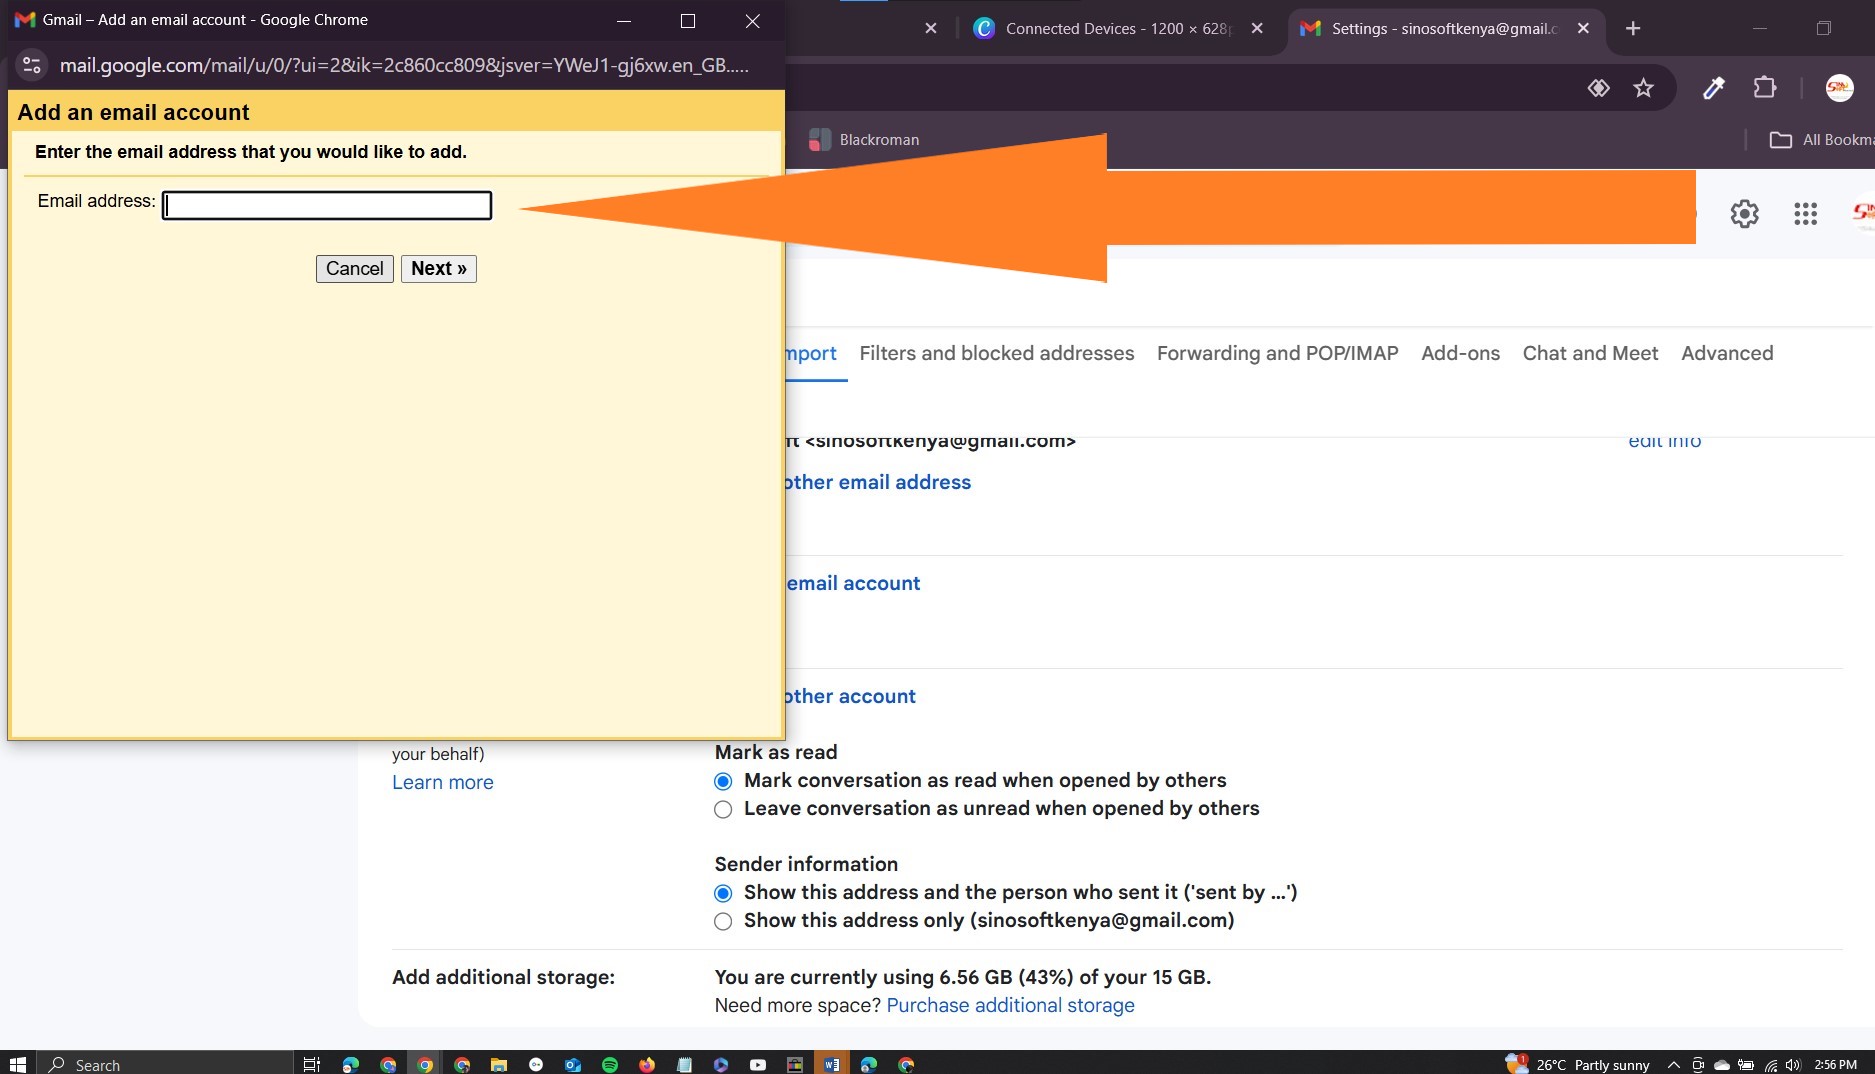Click the Next button in the dialog
Viewport: 1875px width, 1074px height.
pyautogui.click(x=438, y=268)
